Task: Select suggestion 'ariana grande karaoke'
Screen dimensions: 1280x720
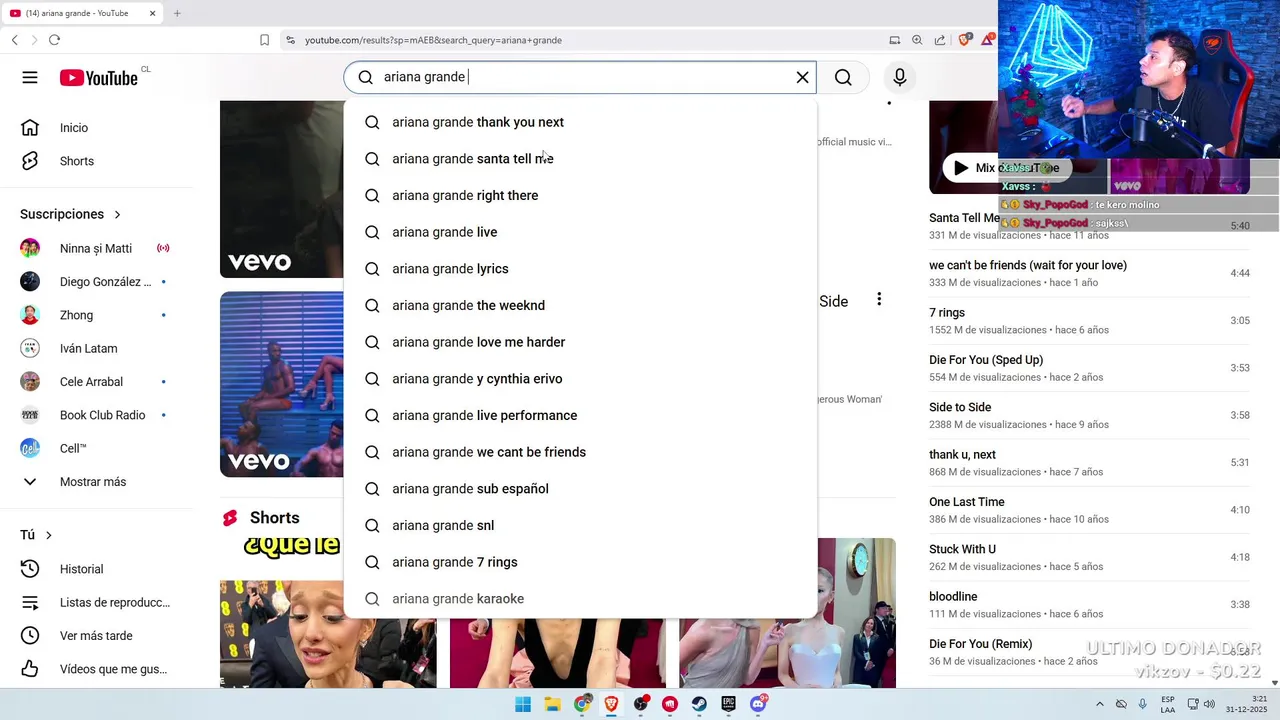Action: coord(580,599)
